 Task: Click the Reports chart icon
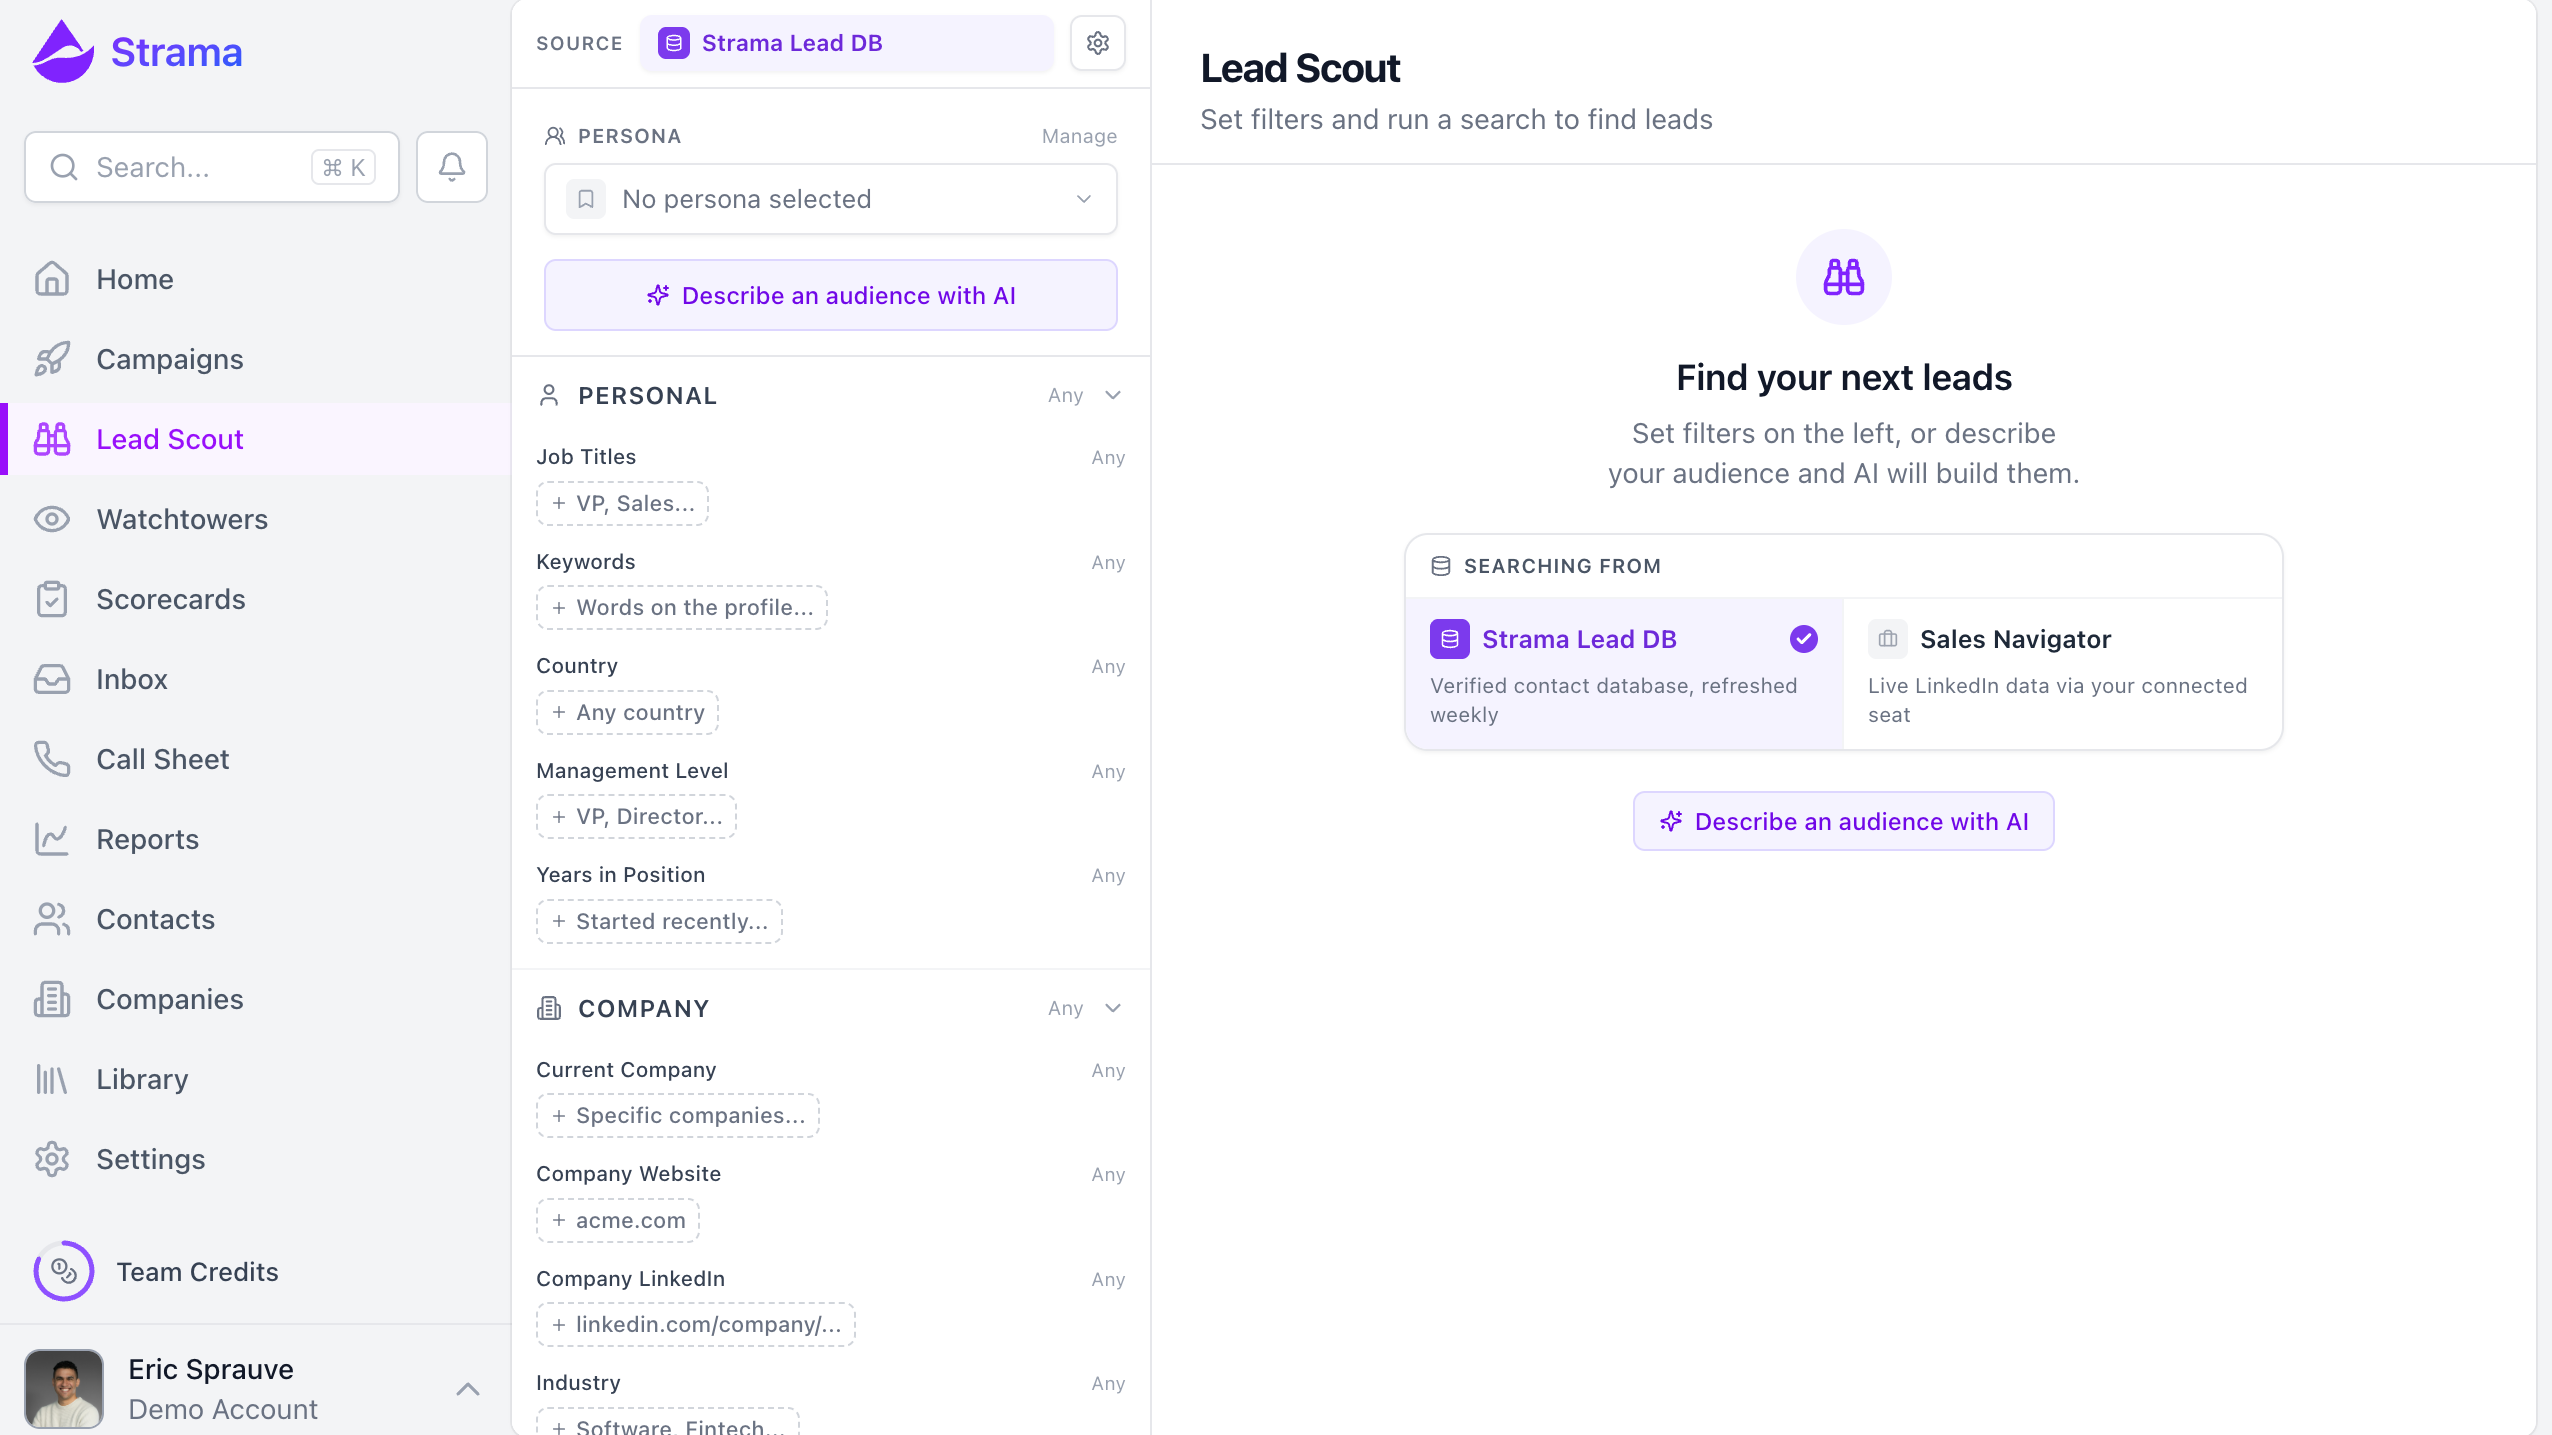52,839
